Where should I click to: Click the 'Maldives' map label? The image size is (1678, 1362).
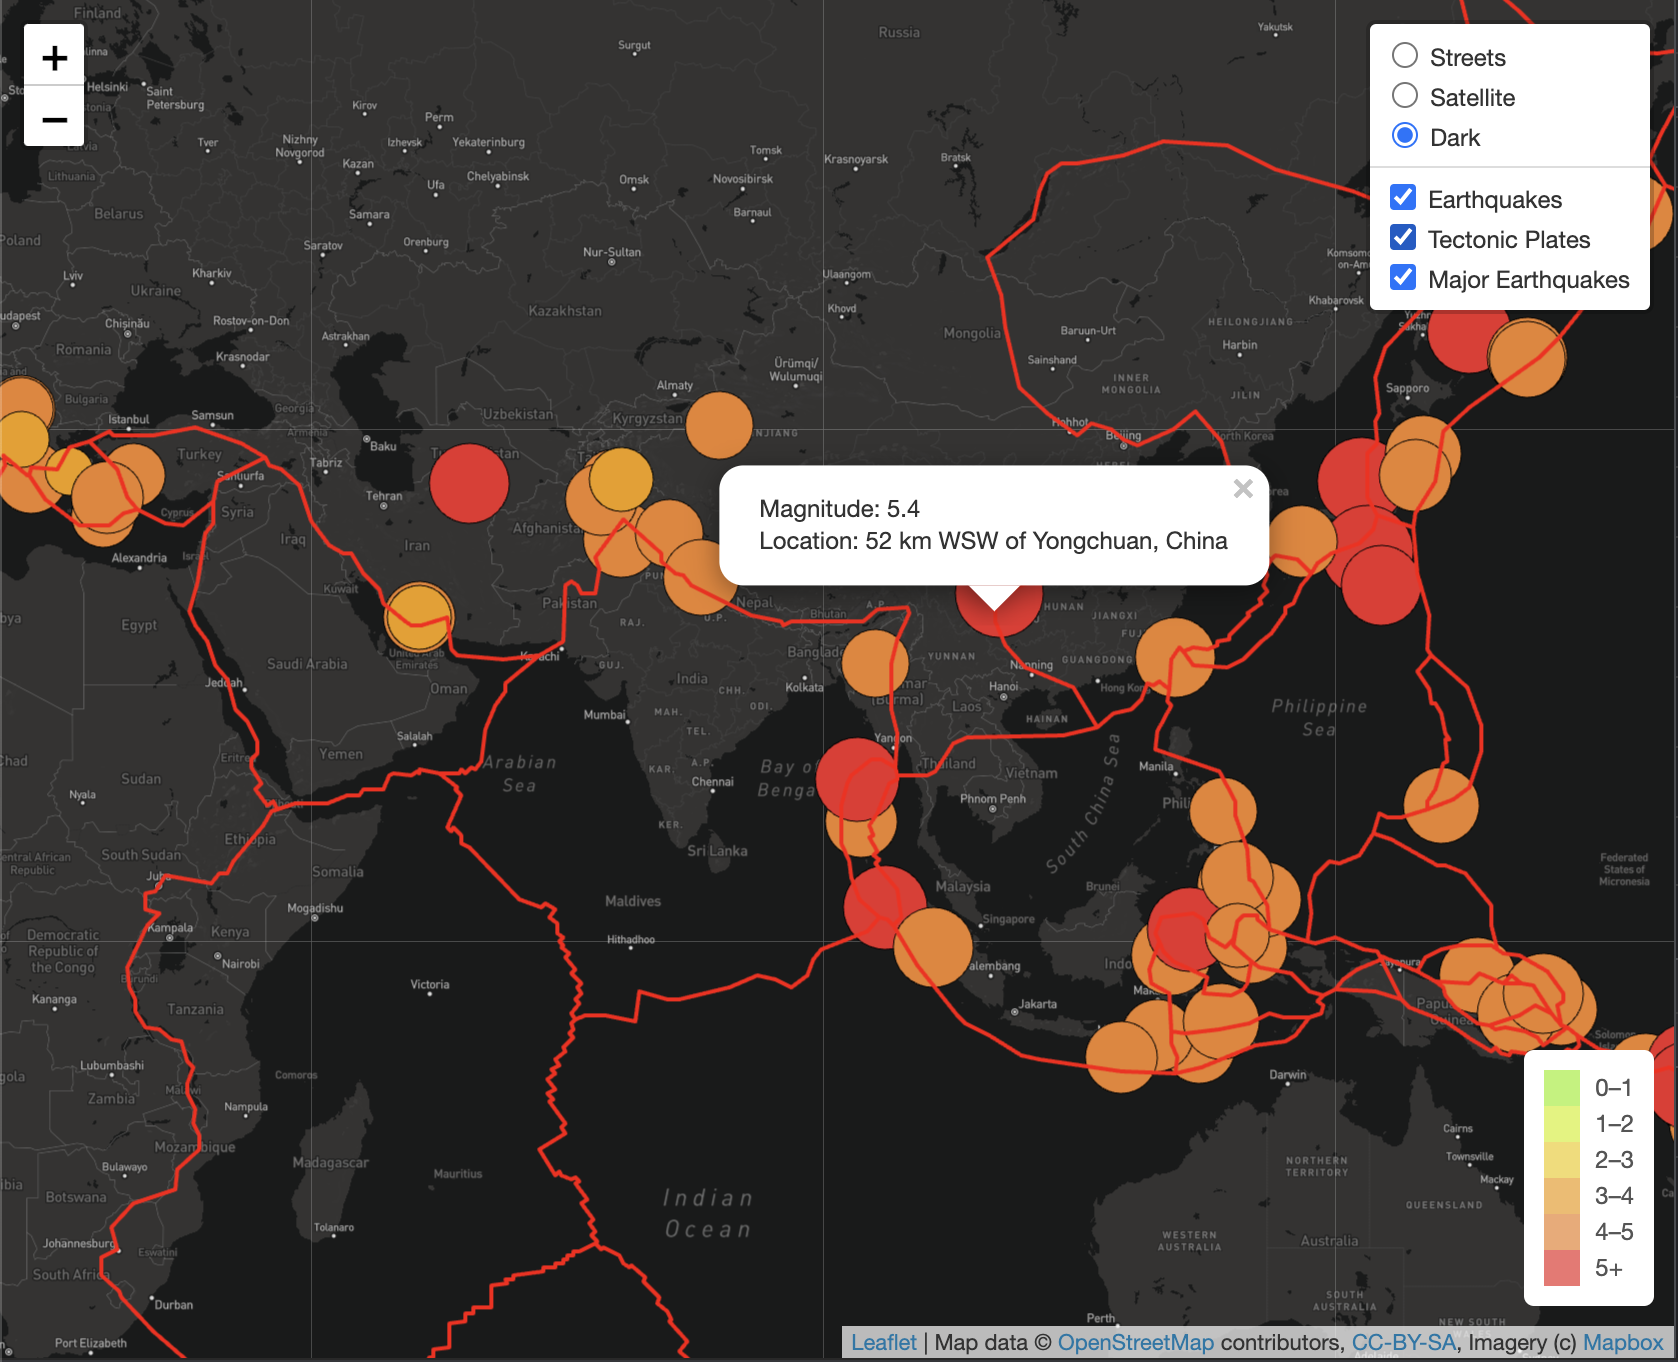click(x=633, y=901)
